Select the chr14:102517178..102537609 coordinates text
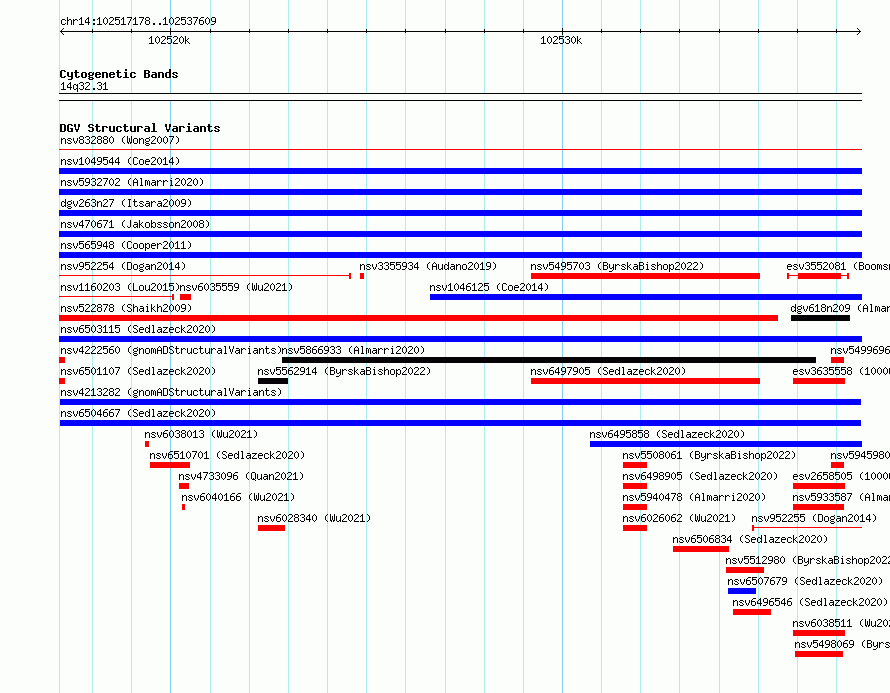 click(x=138, y=21)
